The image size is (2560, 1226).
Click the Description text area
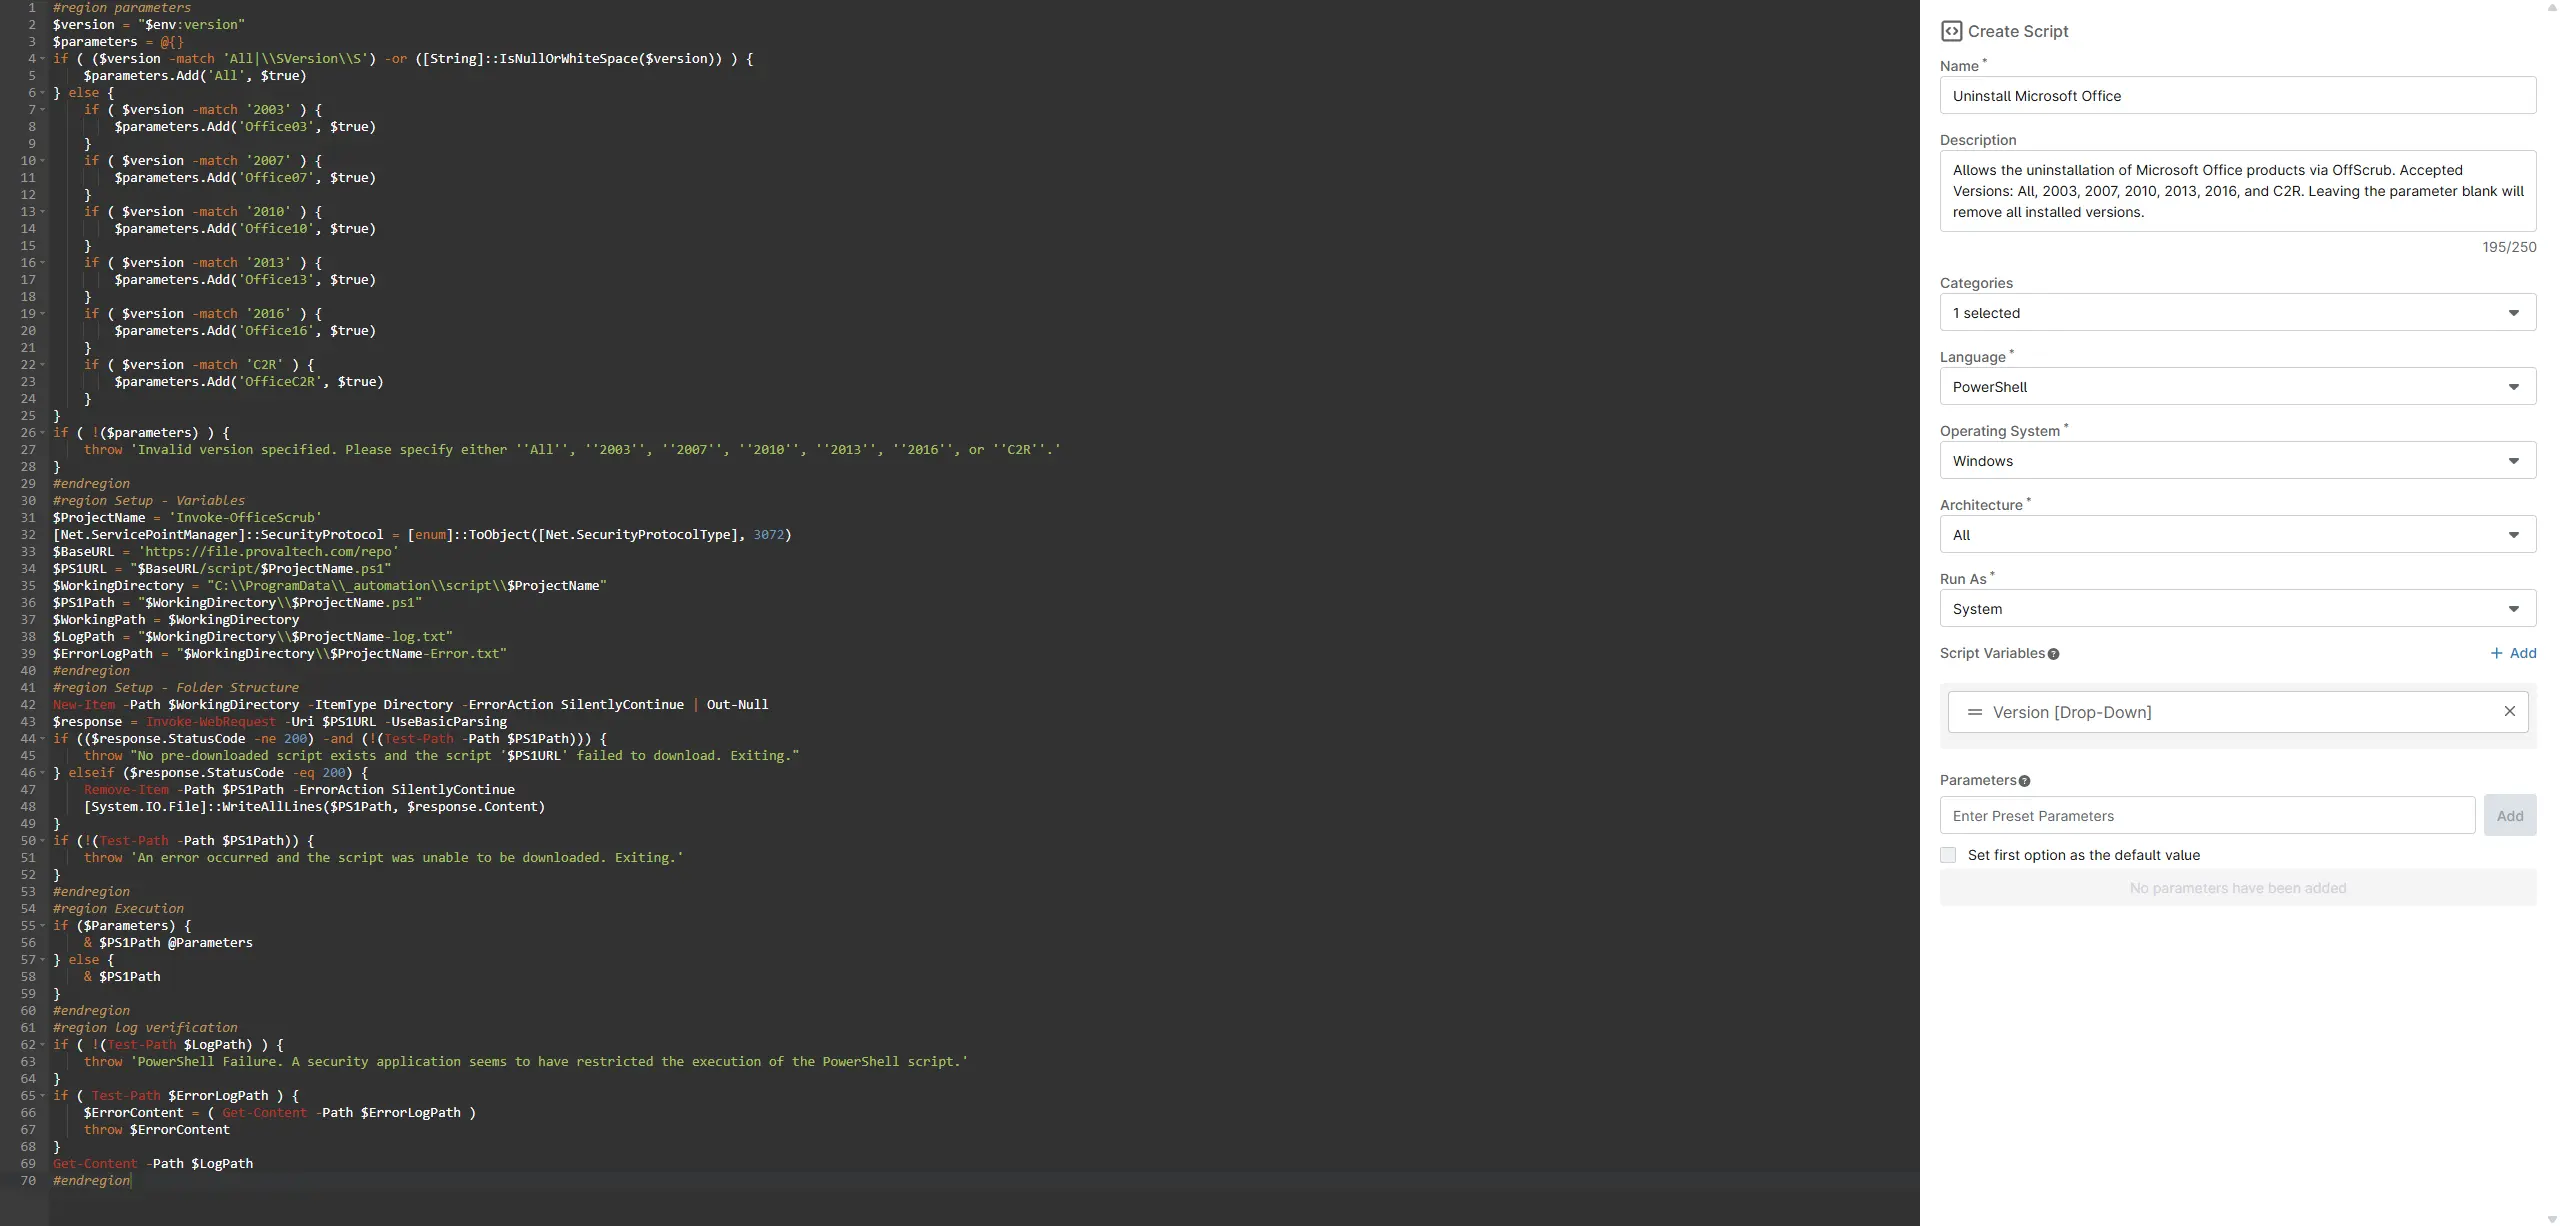[x=2237, y=191]
